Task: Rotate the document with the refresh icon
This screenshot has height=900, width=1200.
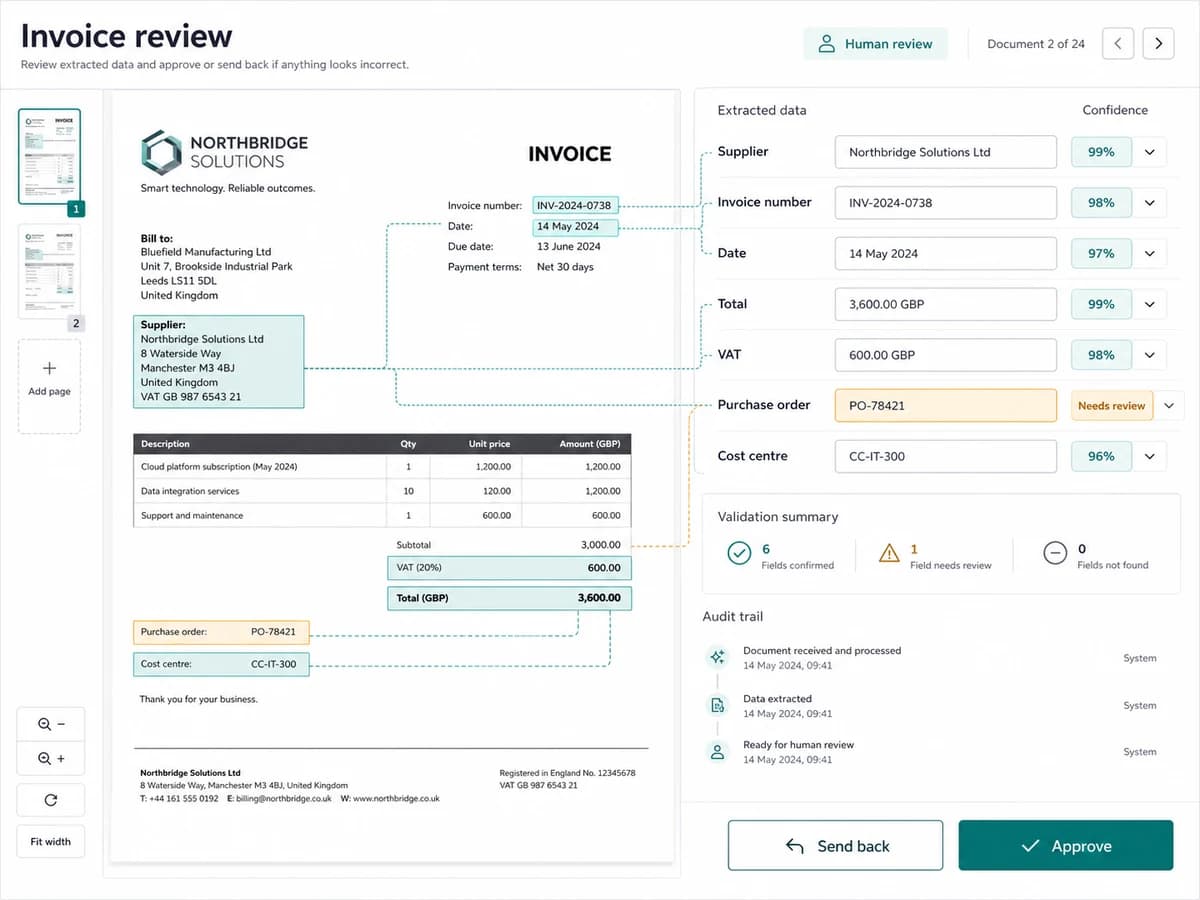Action: tap(51, 800)
